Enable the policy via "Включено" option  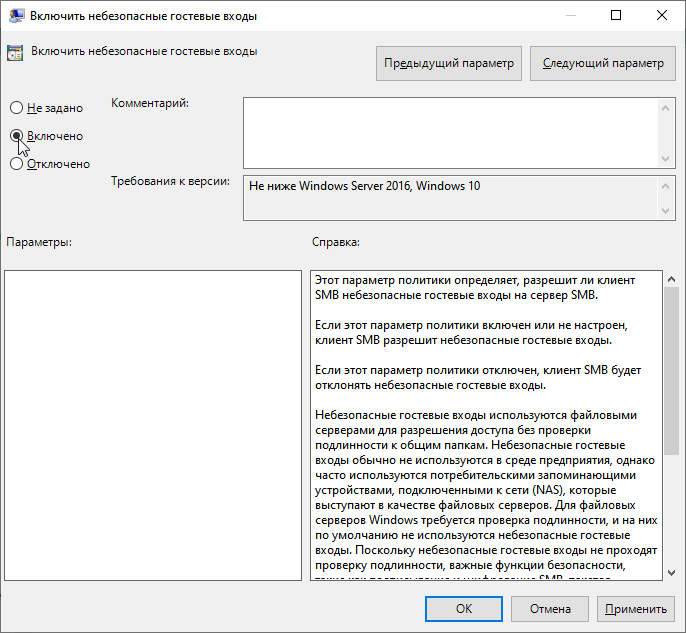pyautogui.click(x=16, y=136)
